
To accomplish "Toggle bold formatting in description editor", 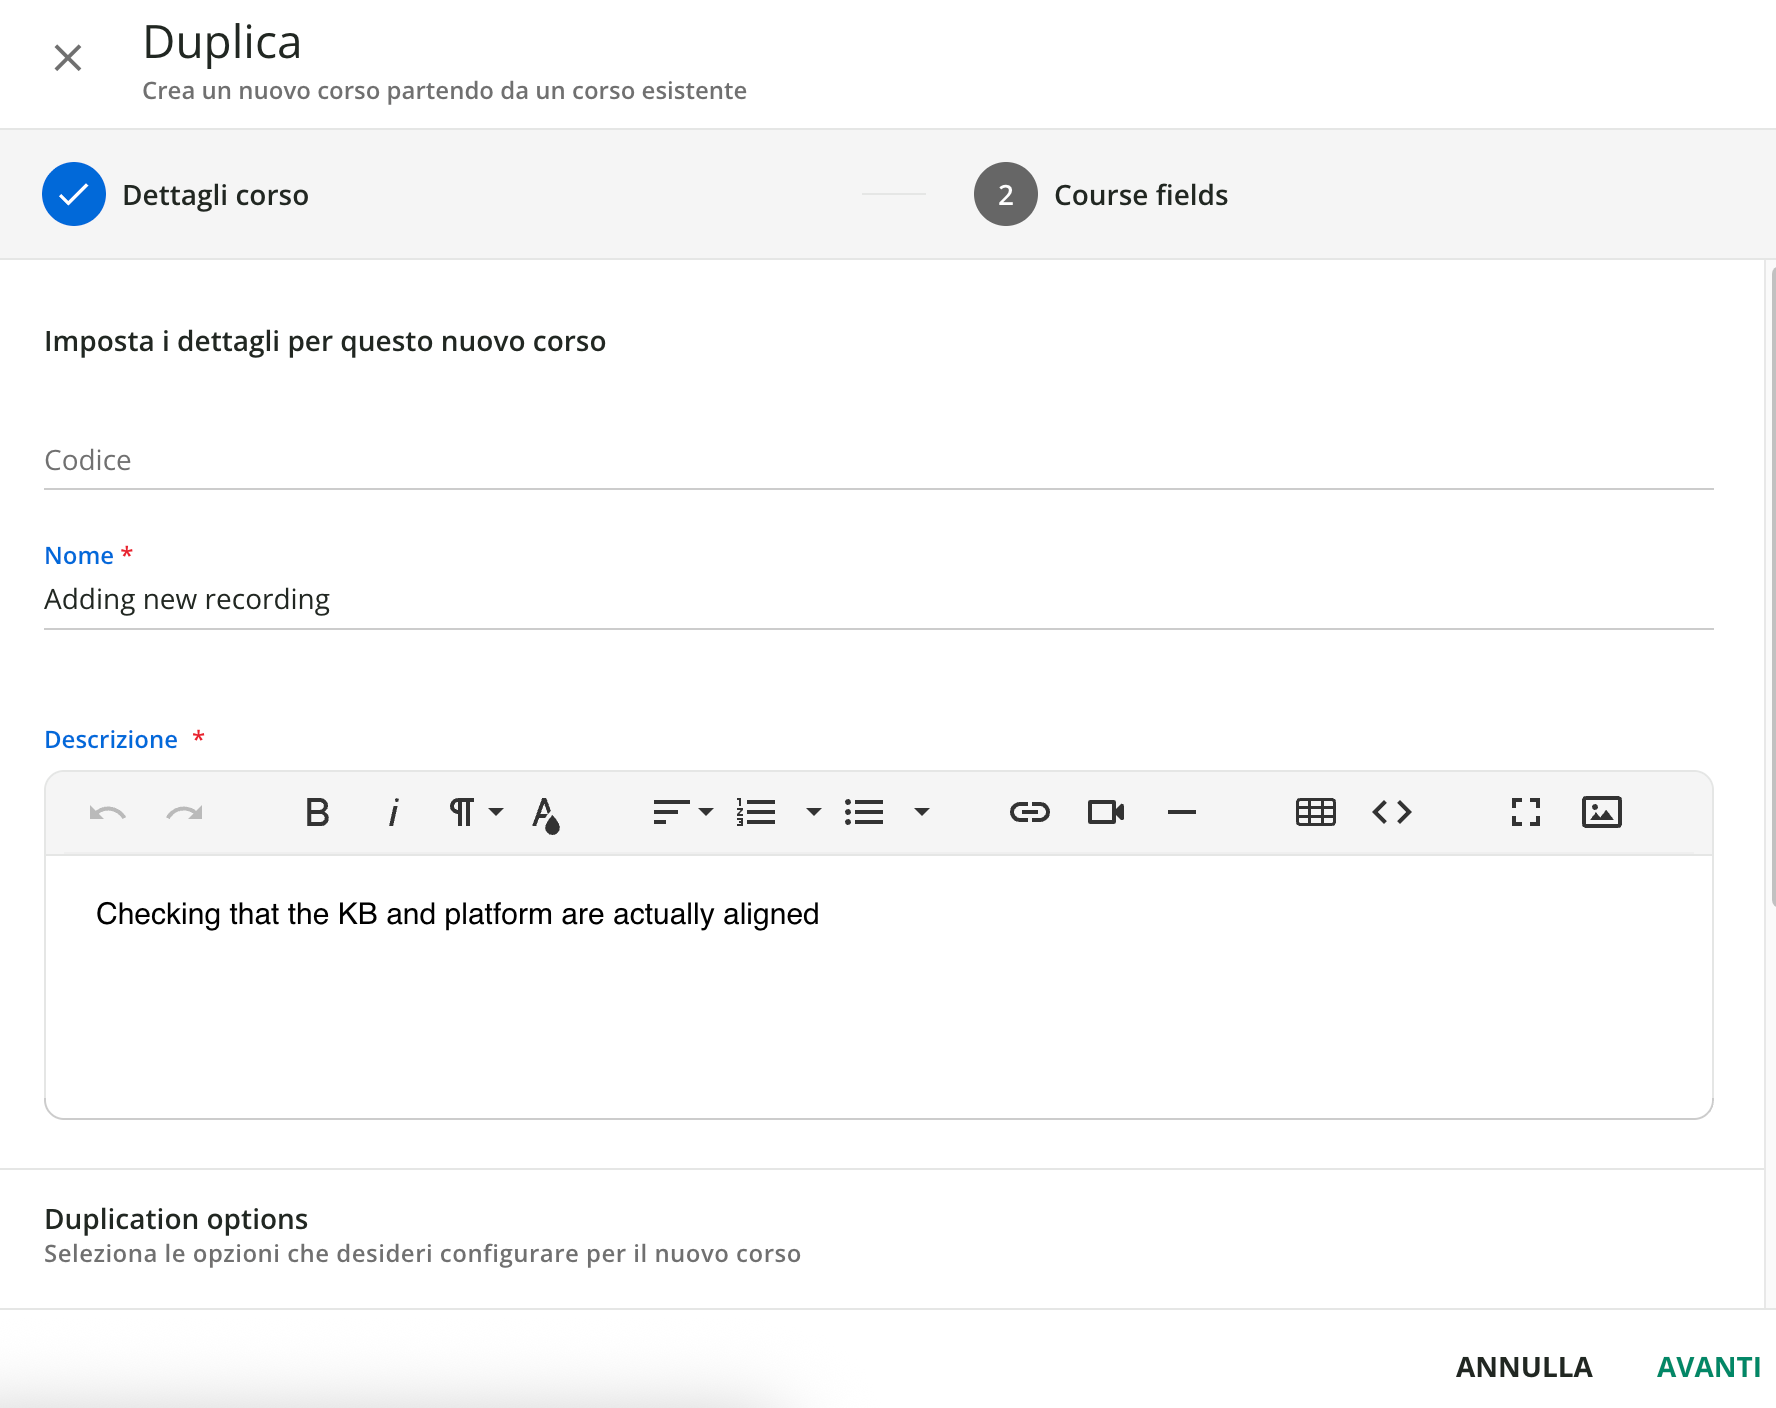I will coord(317,813).
